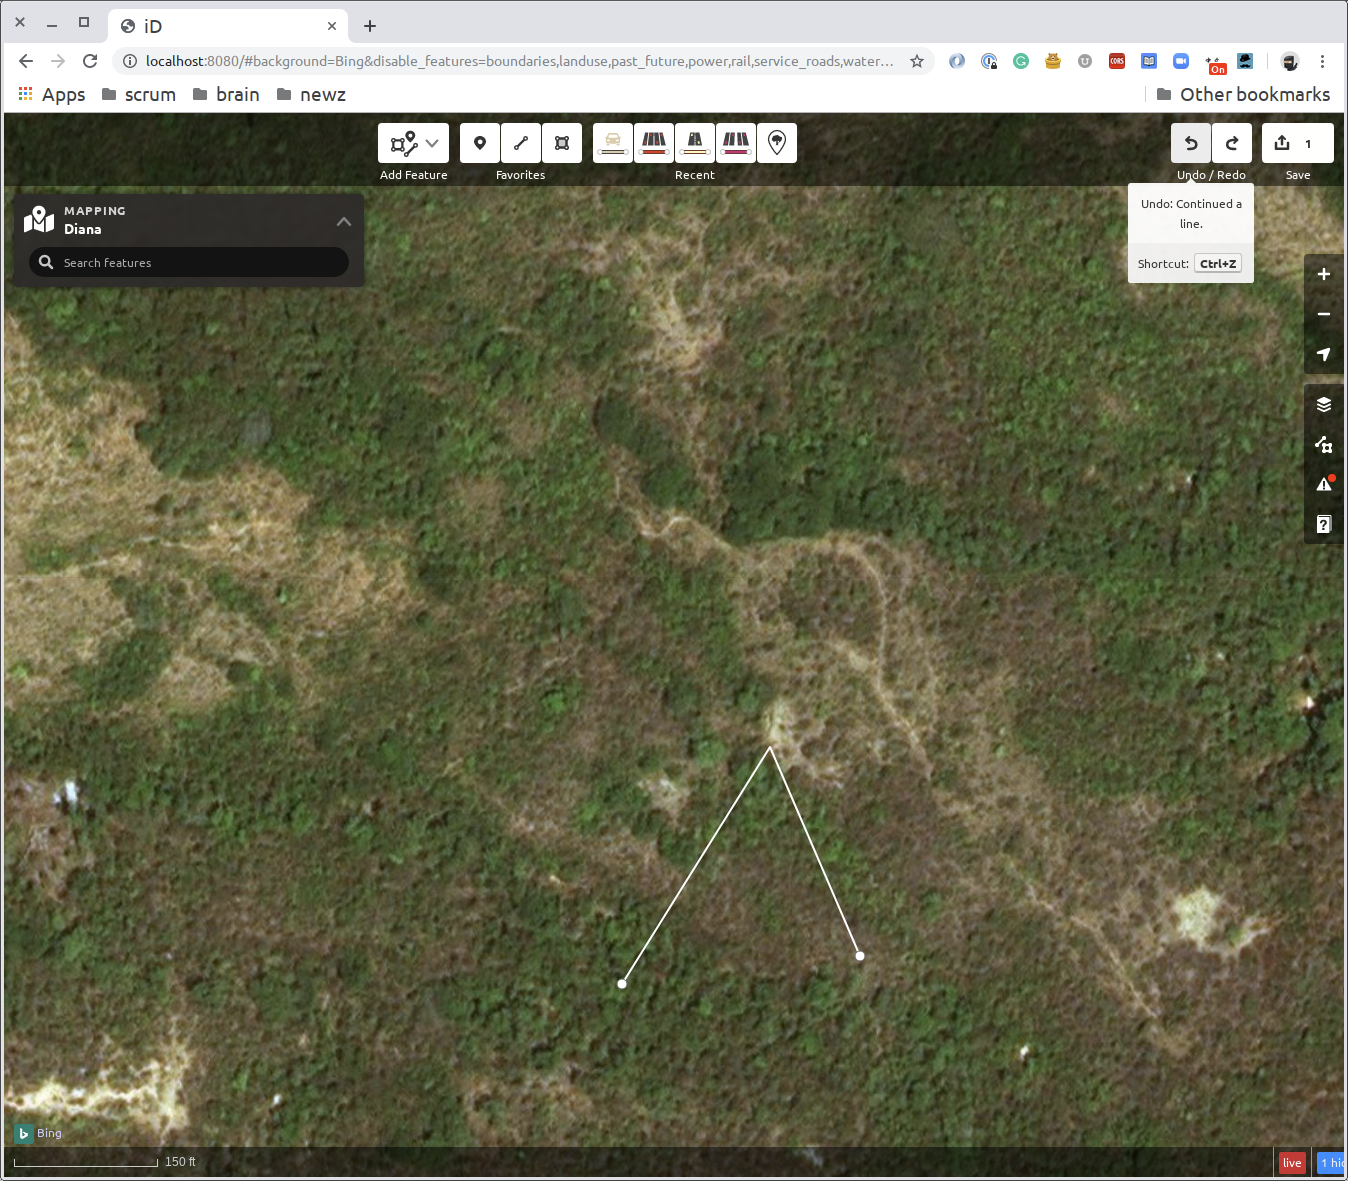Choose the recent yellow road preset
Viewport: 1348px width, 1181px height.
695,143
